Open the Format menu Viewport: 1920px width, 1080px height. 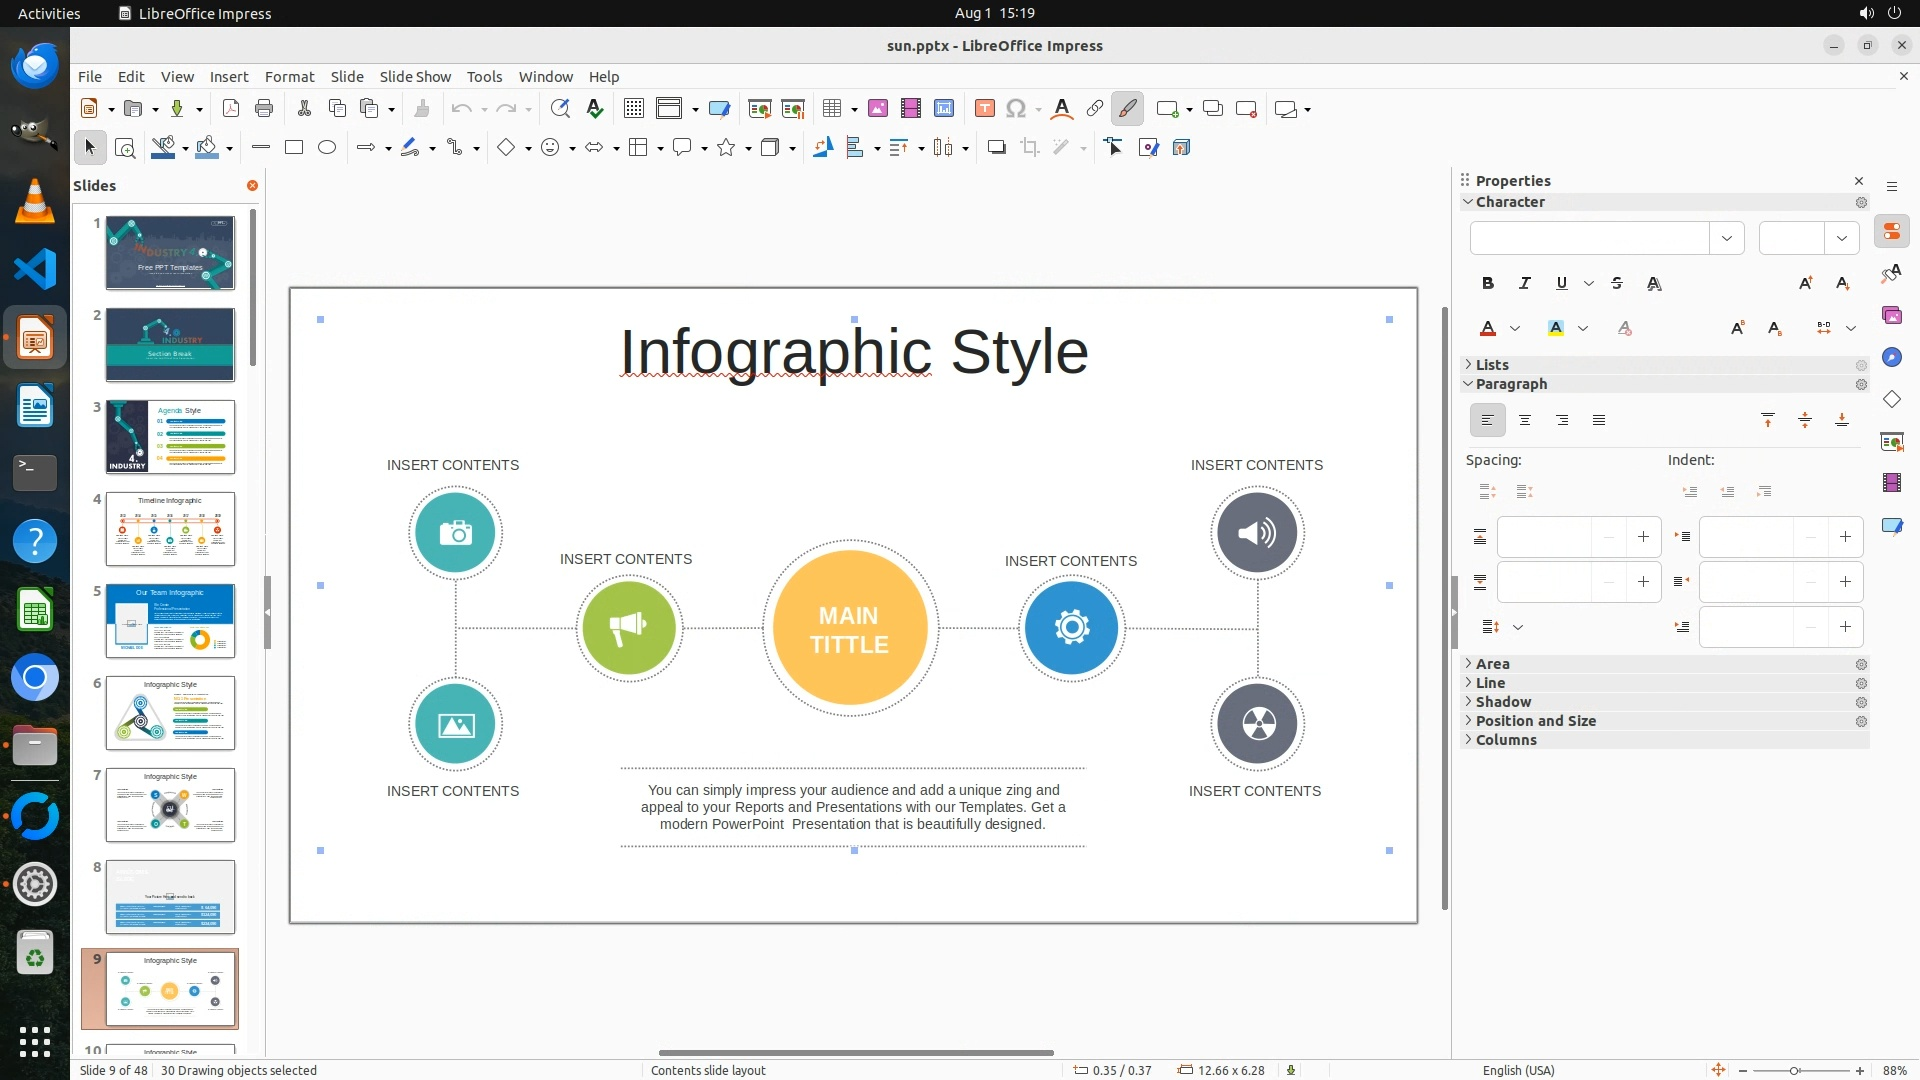tap(289, 77)
